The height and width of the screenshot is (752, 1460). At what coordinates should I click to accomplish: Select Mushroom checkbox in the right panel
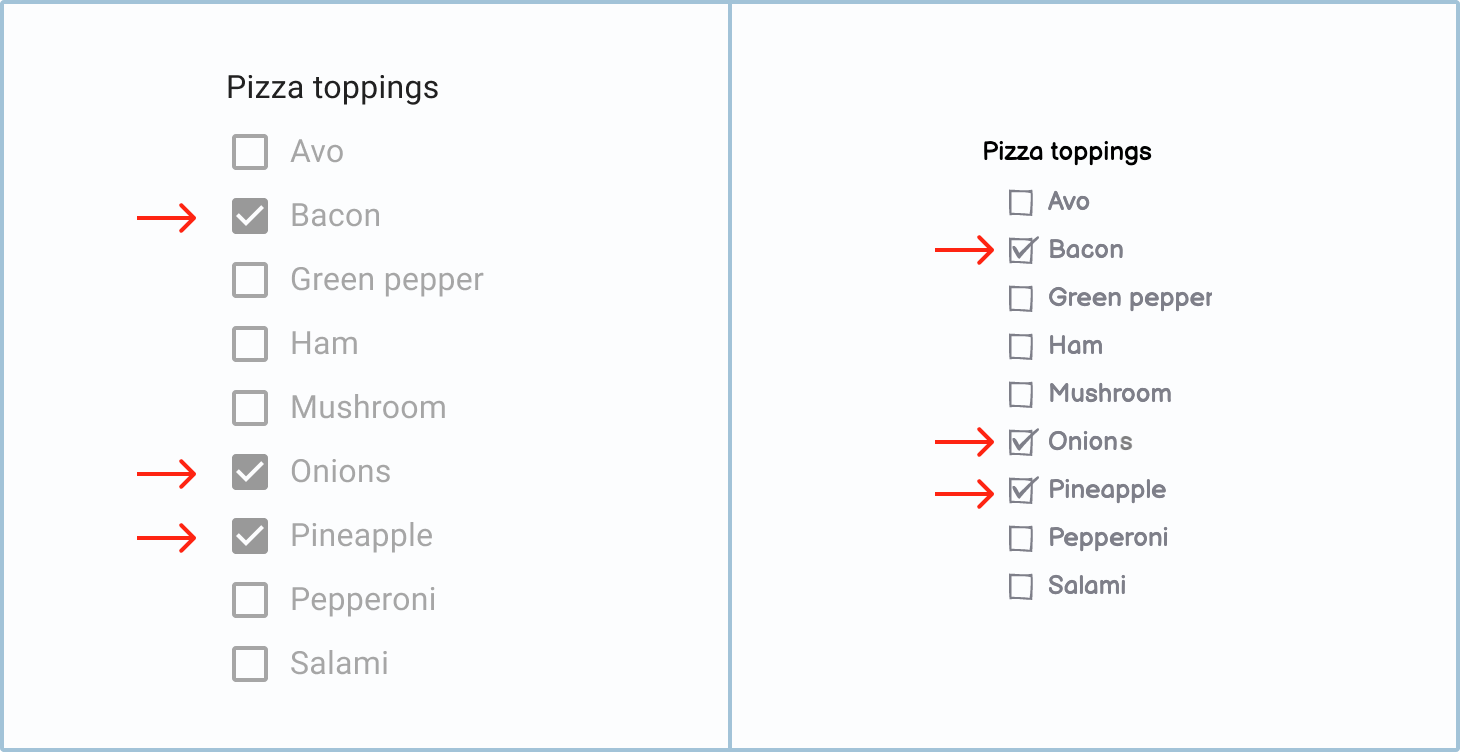click(1021, 395)
